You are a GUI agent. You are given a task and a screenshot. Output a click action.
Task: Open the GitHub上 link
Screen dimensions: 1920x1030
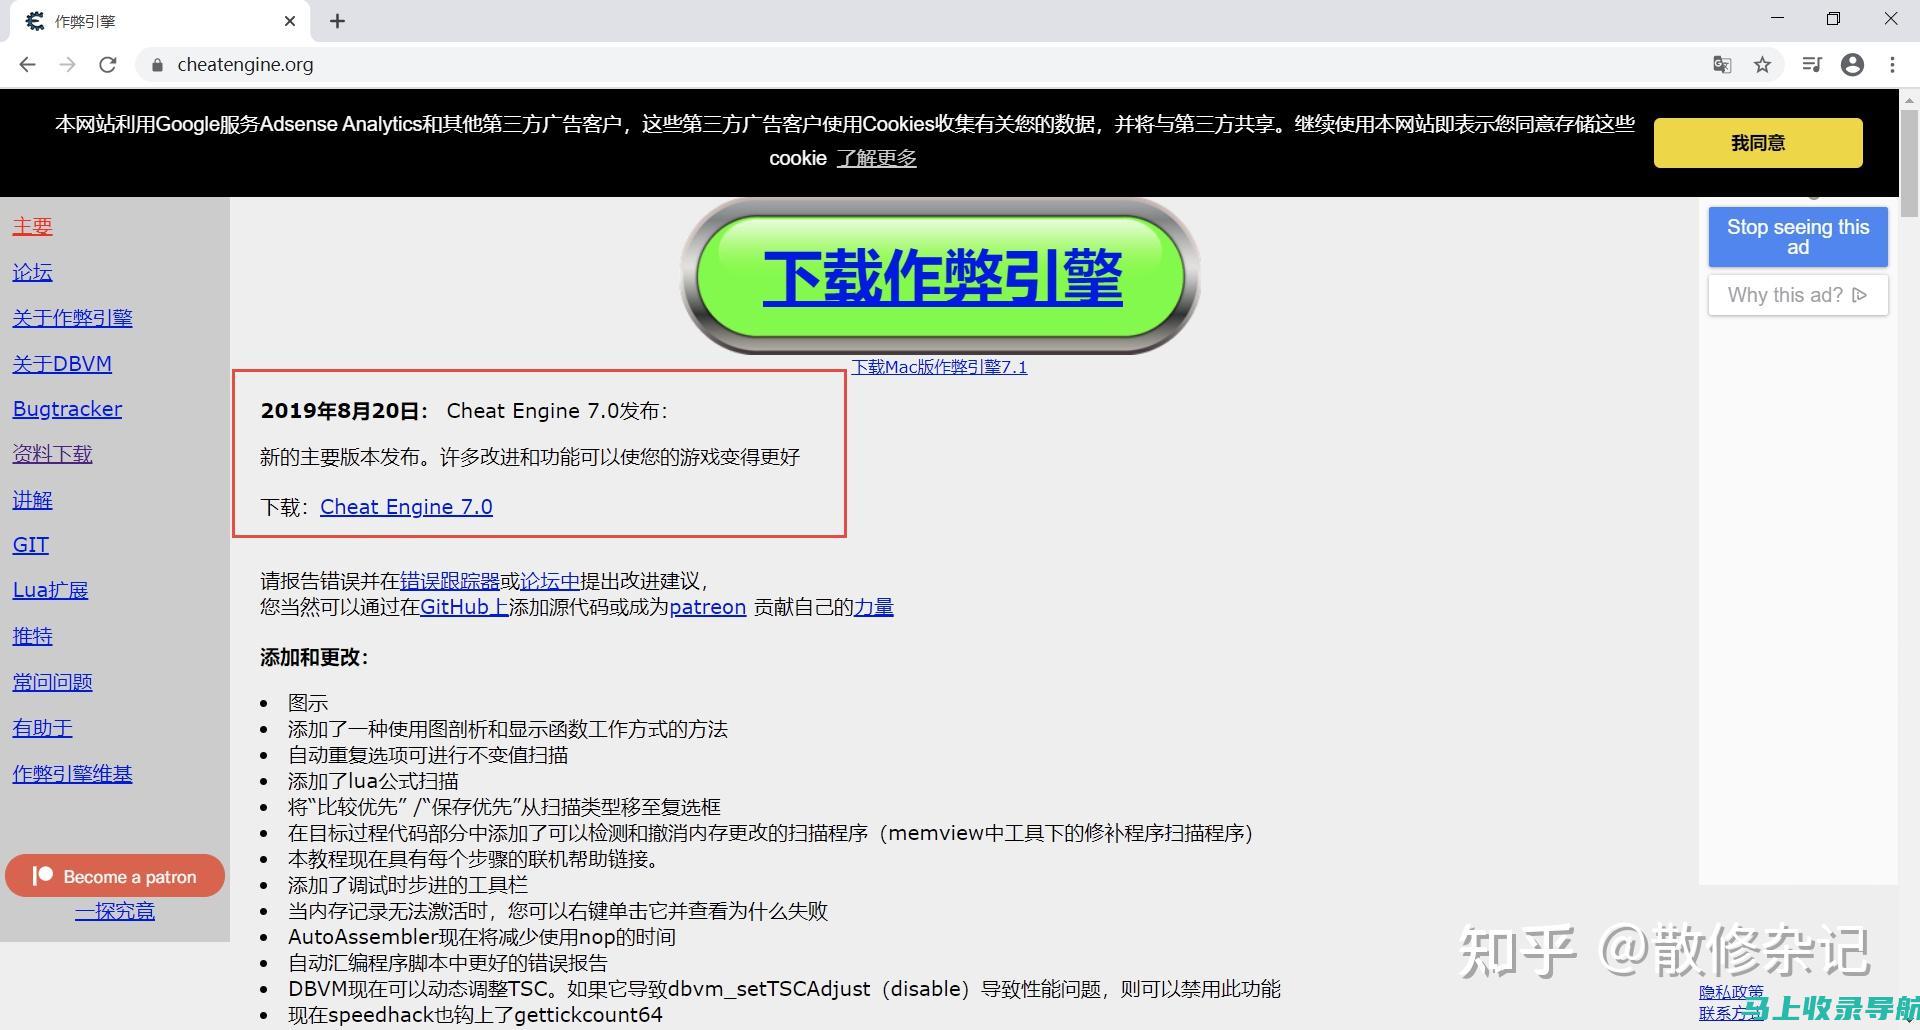[464, 607]
